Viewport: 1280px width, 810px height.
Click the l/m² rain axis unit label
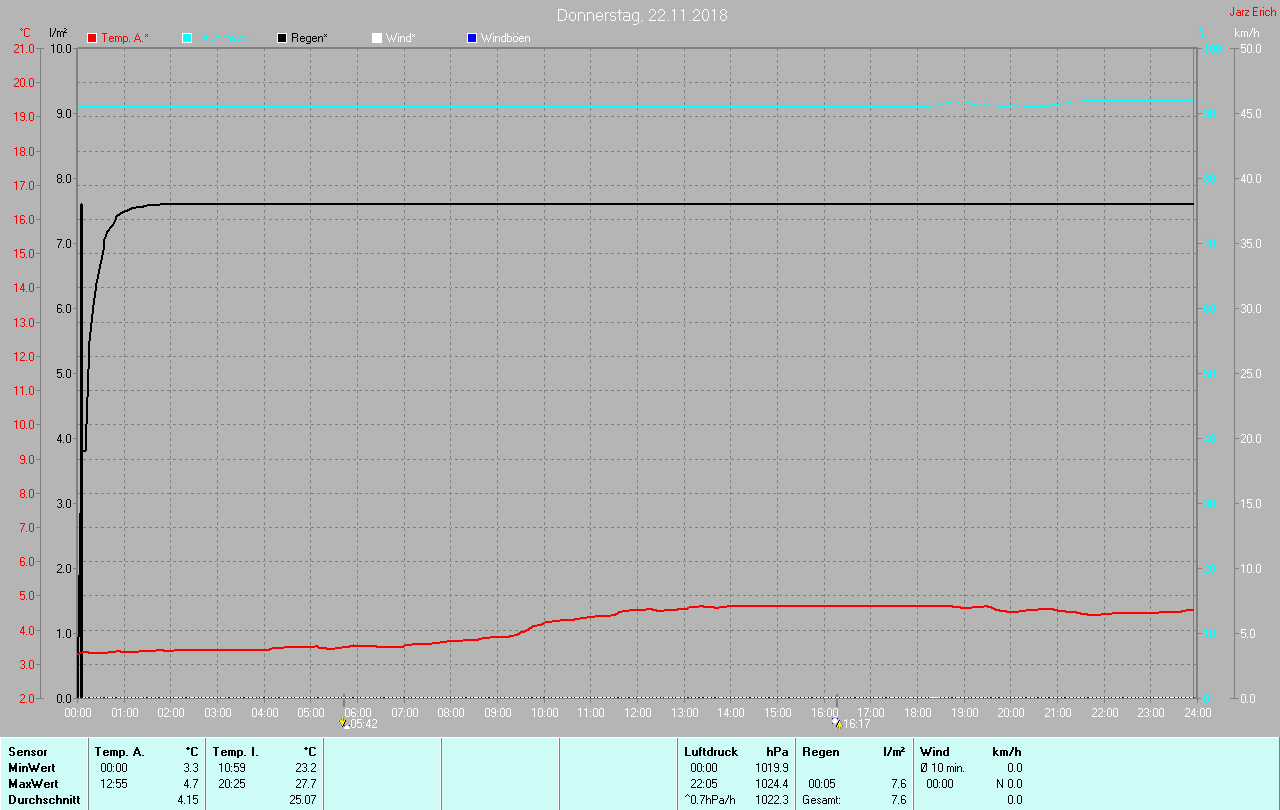[x=58, y=33]
